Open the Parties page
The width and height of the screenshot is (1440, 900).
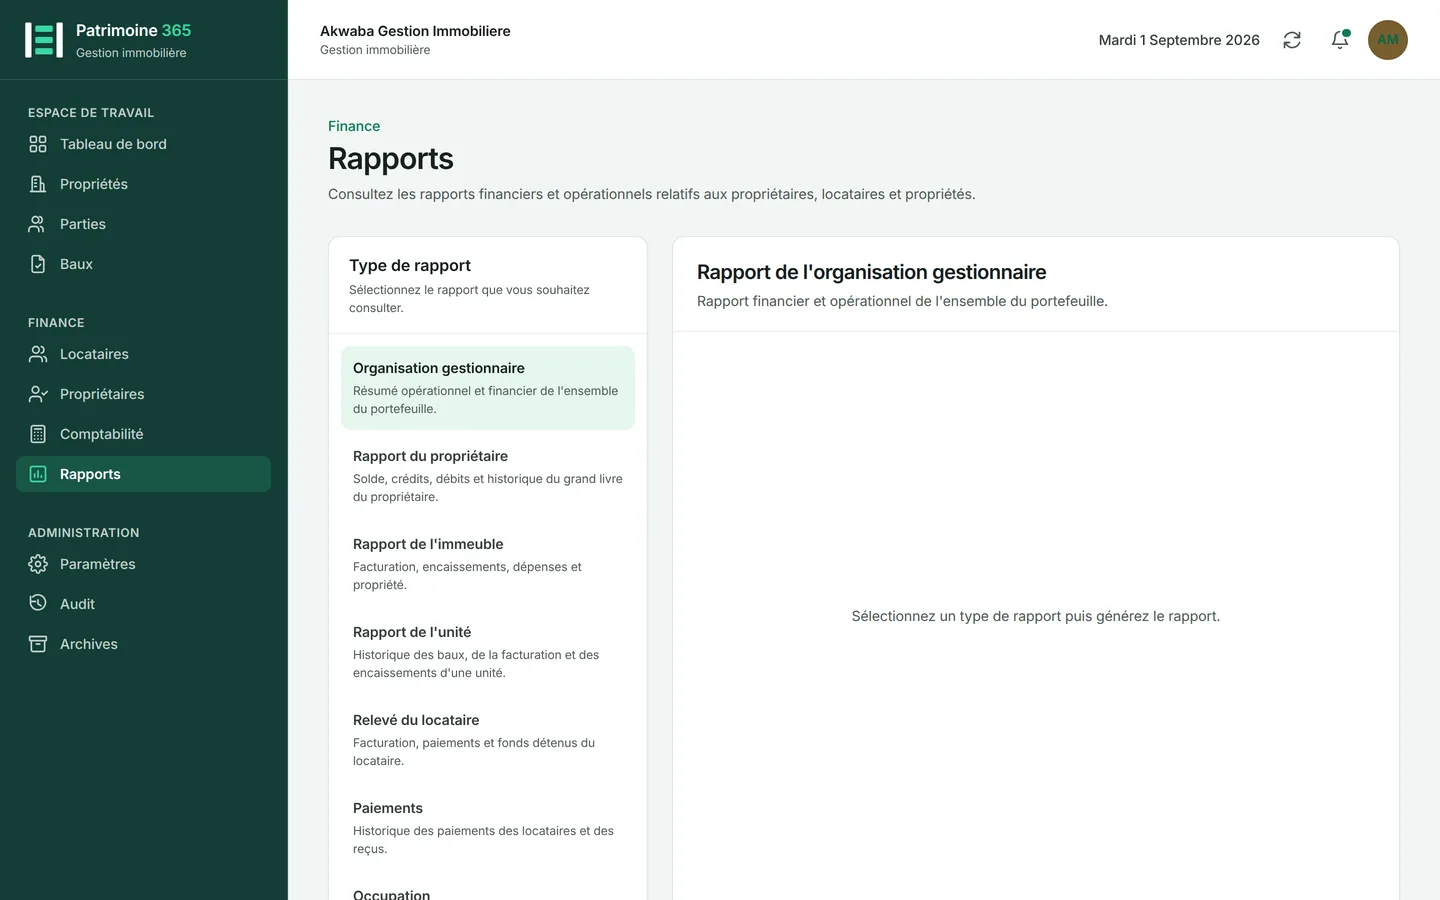click(x=143, y=224)
